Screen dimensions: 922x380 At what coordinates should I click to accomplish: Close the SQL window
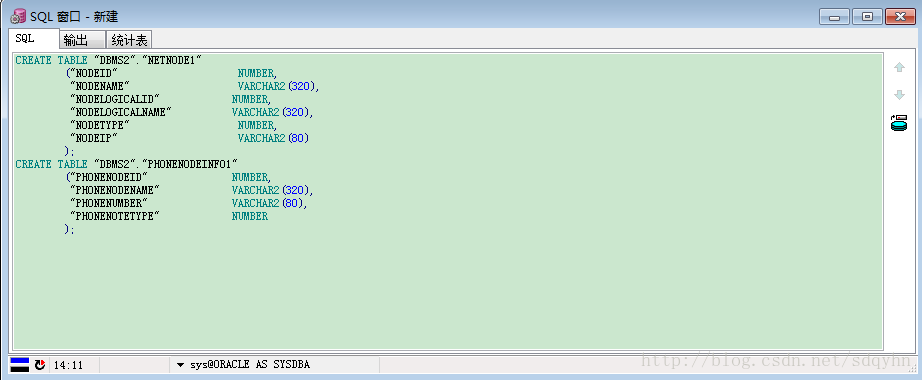pyautogui.click(x=900, y=16)
